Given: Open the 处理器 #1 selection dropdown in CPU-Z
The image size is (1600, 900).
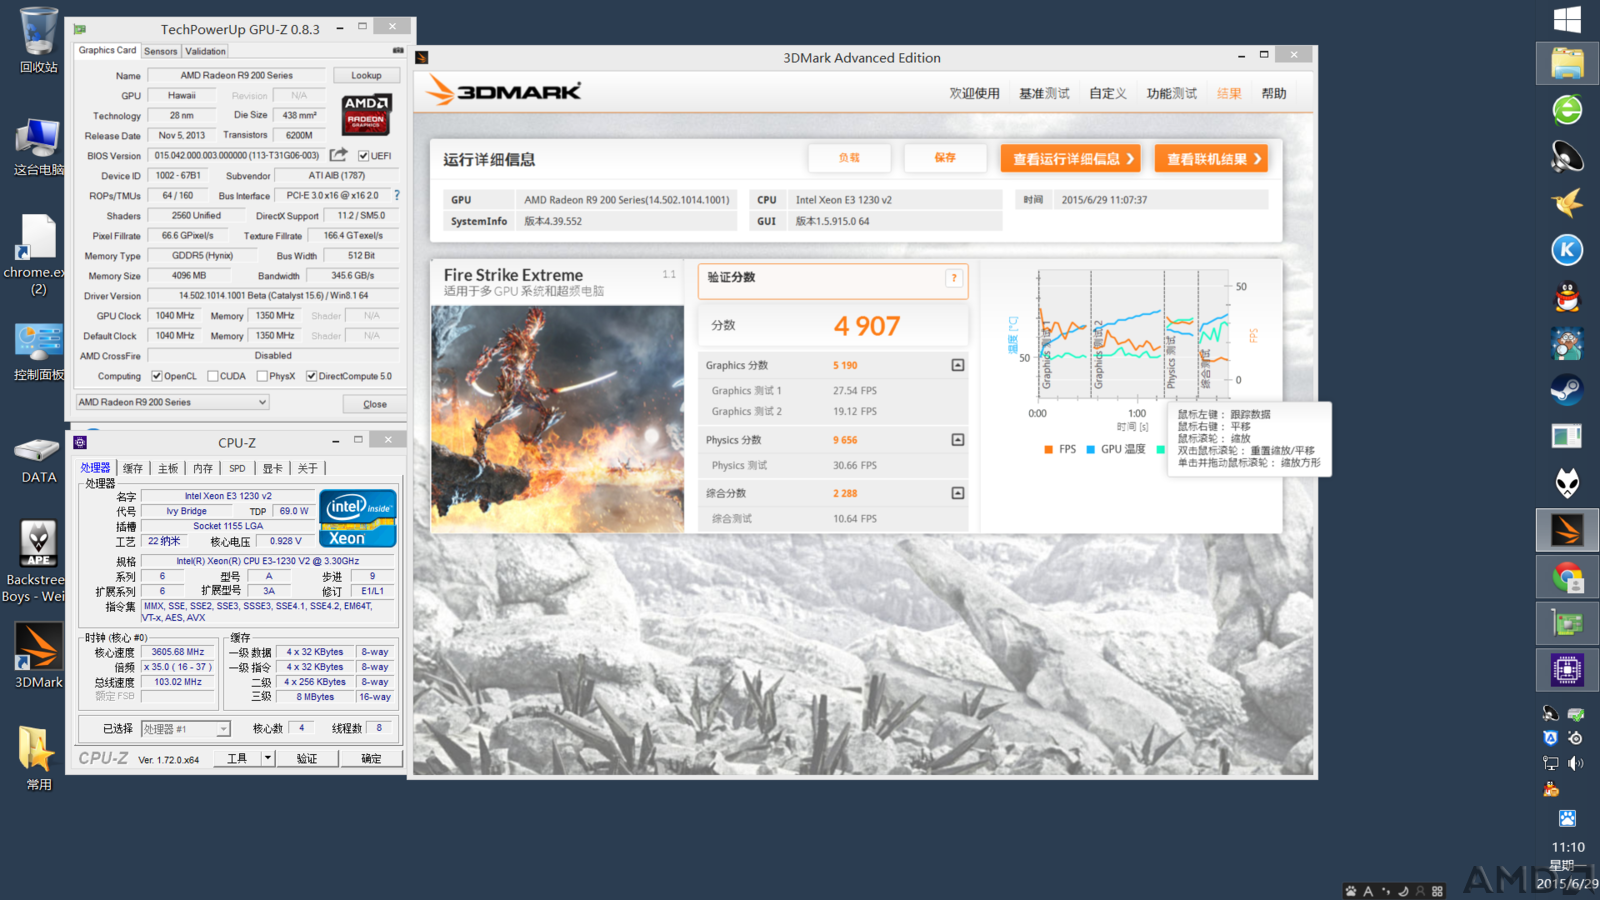Looking at the screenshot, I should click(186, 729).
